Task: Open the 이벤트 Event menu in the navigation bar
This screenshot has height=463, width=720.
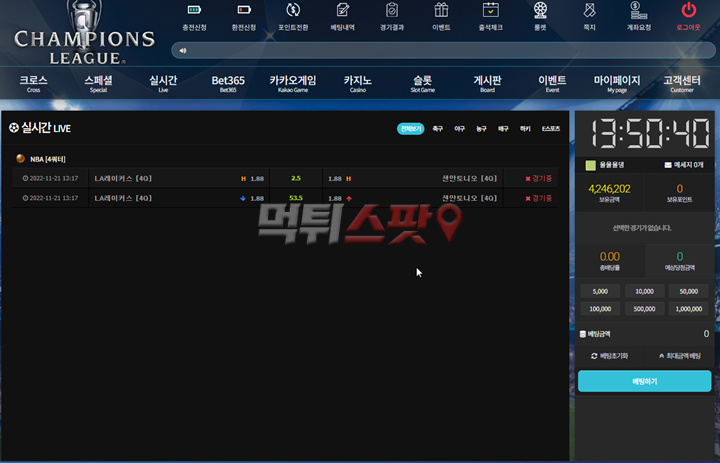Action: click(x=552, y=83)
